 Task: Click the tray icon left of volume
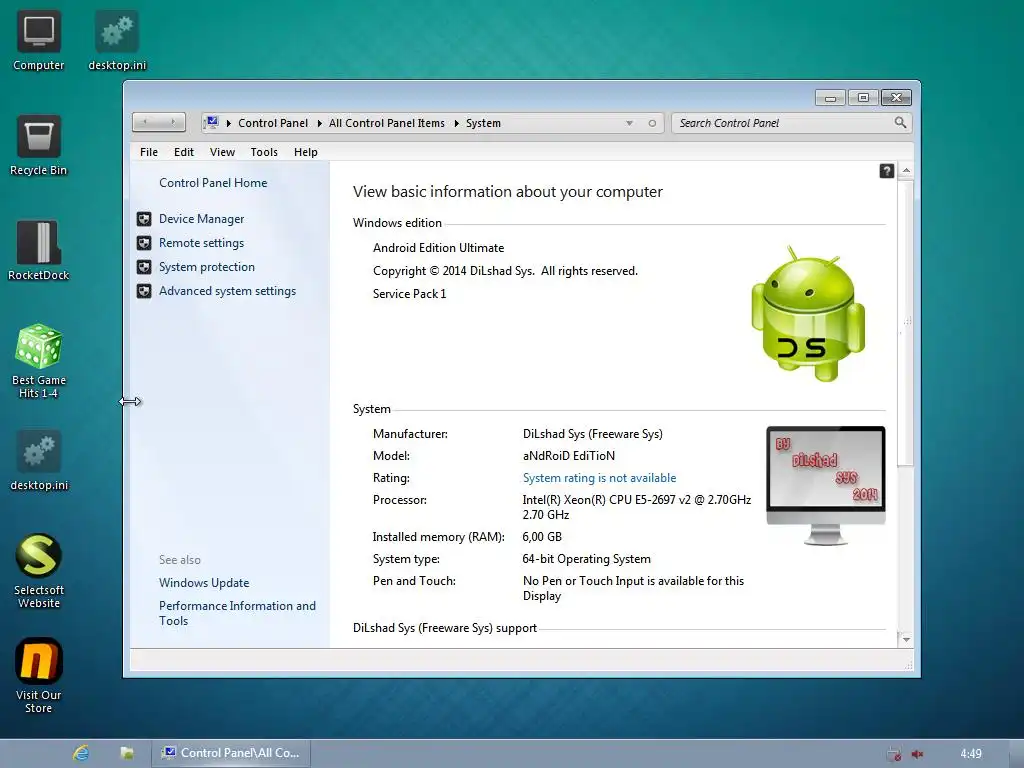(894, 754)
